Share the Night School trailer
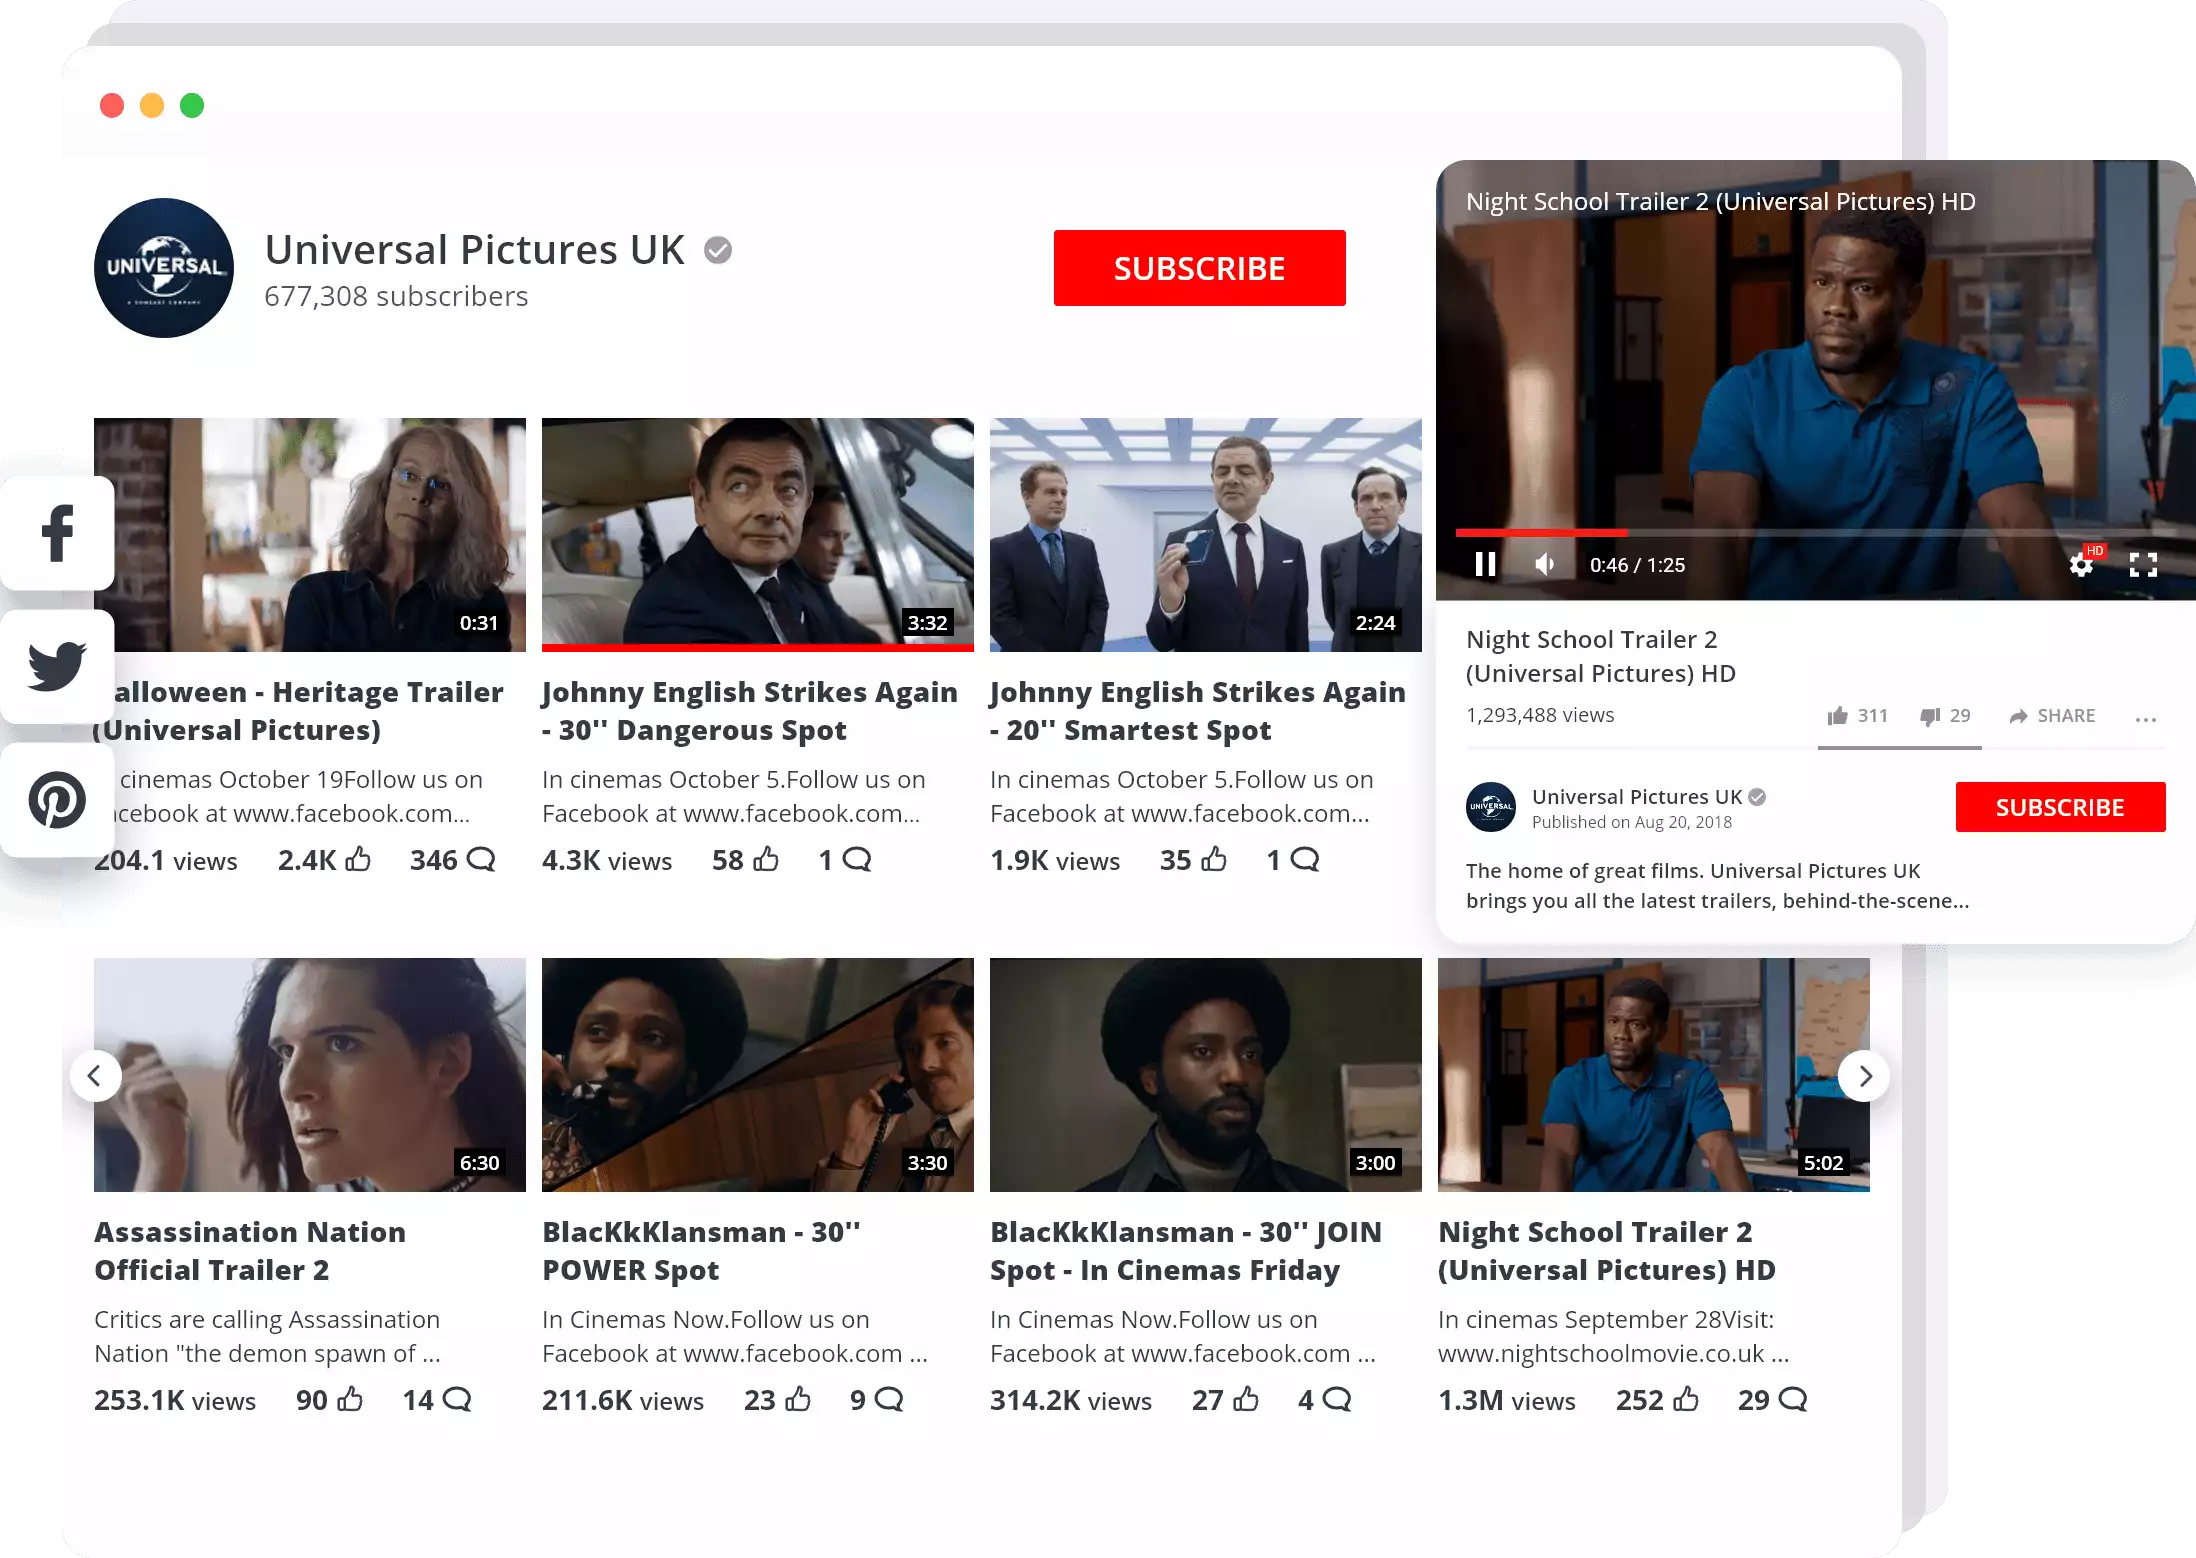2196x1558 pixels. tap(2052, 716)
